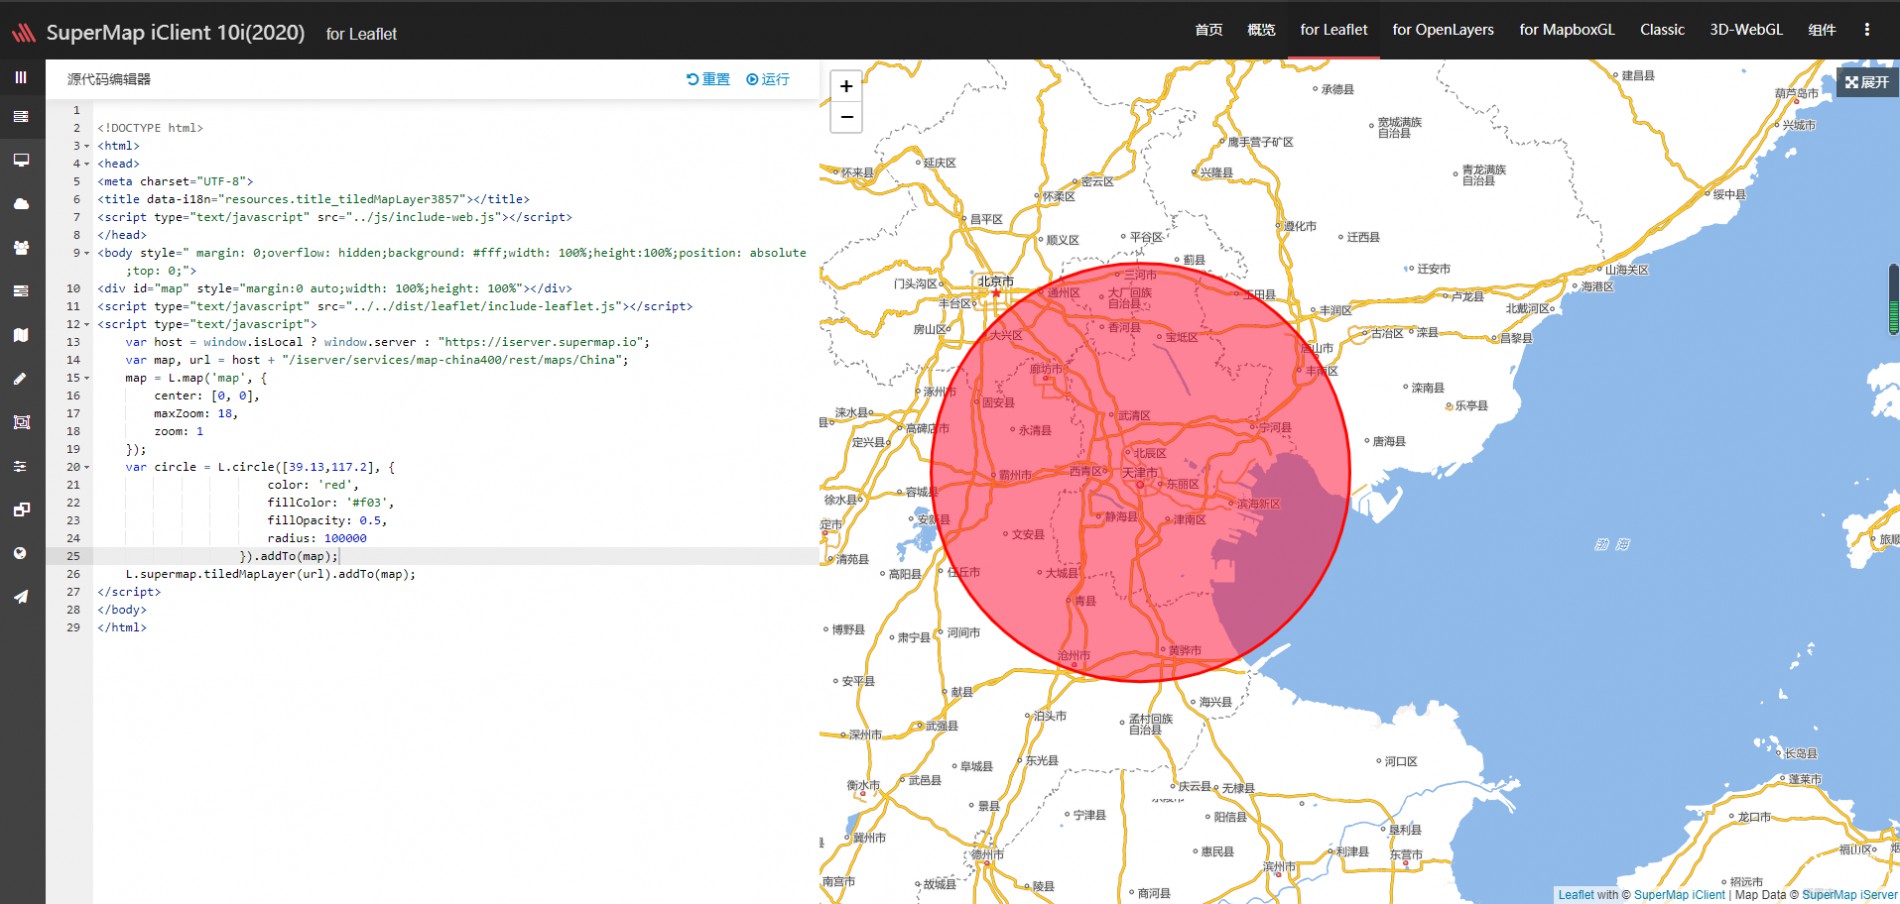The height and width of the screenshot is (904, 1900).
Task: Place cursor on code line 25
Action: click(456, 556)
